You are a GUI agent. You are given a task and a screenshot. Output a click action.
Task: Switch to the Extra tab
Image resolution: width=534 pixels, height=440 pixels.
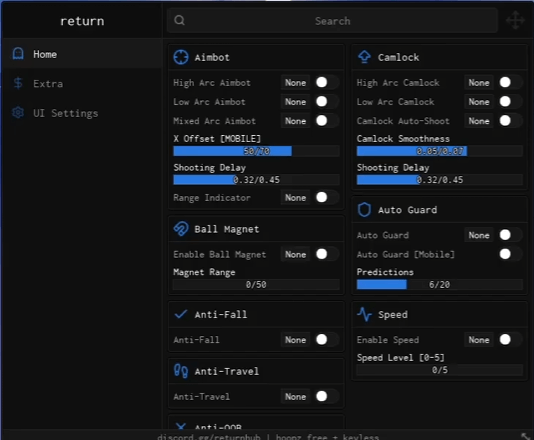click(x=82, y=83)
